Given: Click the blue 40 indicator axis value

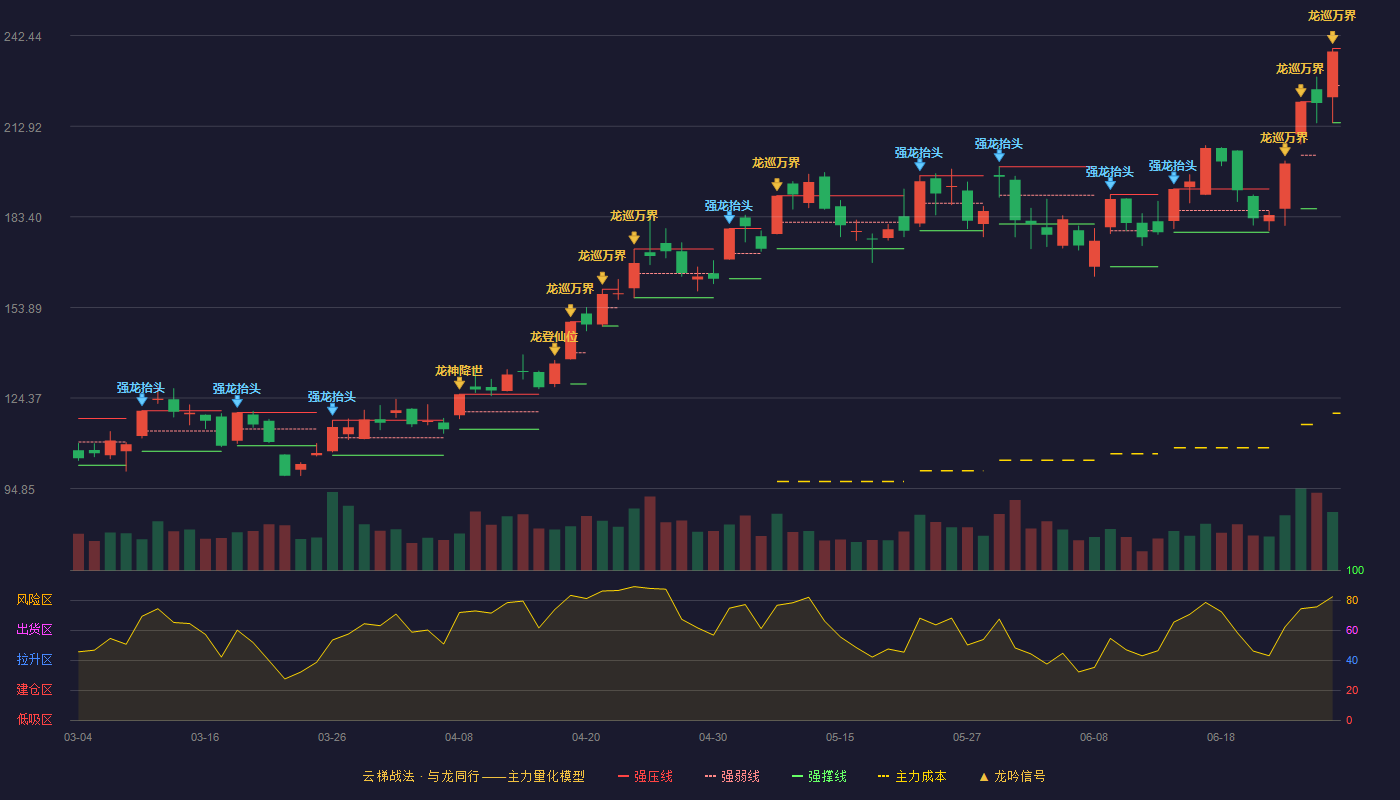Looking at the screenshot, I should click(x=1352, y=660).
